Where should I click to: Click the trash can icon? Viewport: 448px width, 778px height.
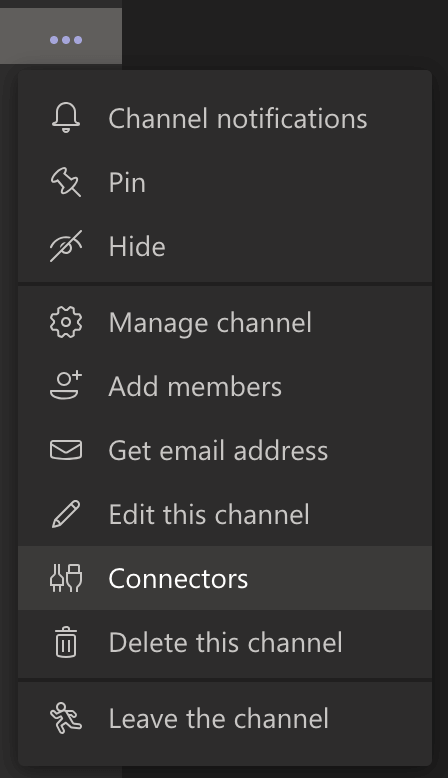coord(66,642)
